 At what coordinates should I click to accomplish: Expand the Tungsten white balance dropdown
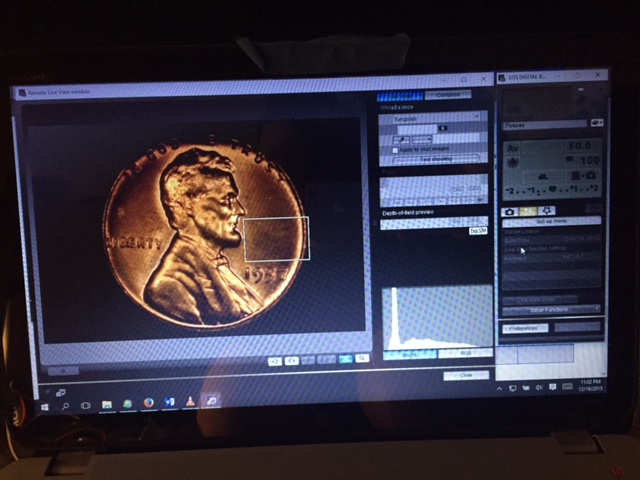(436, 118)
